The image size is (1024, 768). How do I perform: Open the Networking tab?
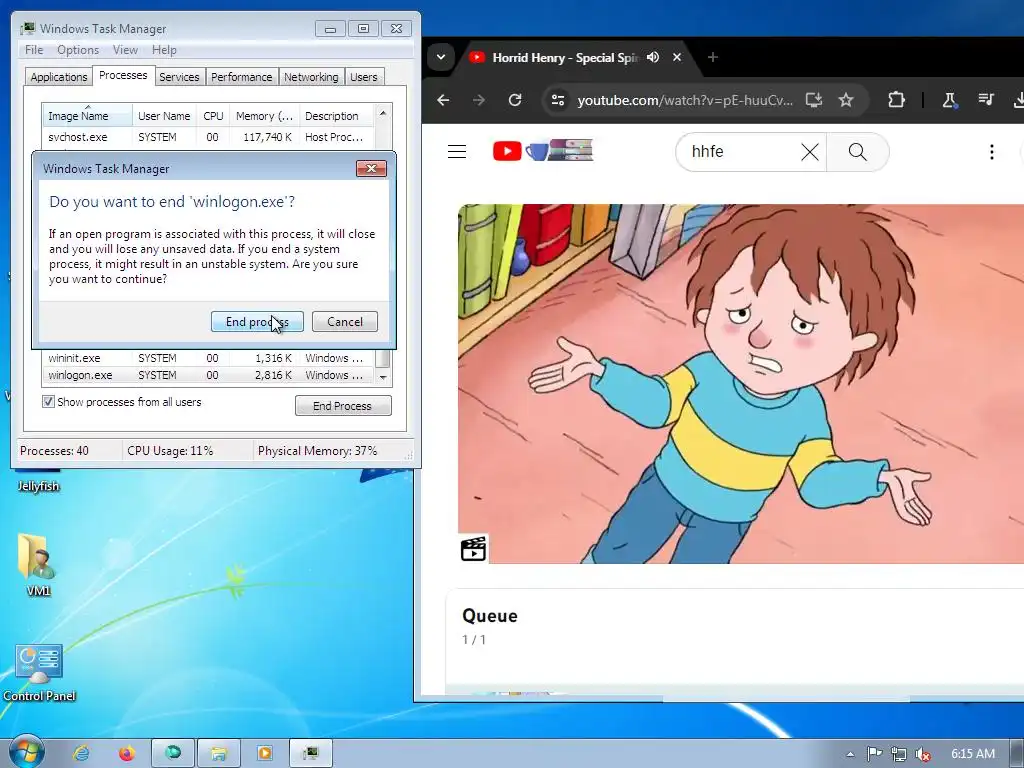[x=311, y=77]
